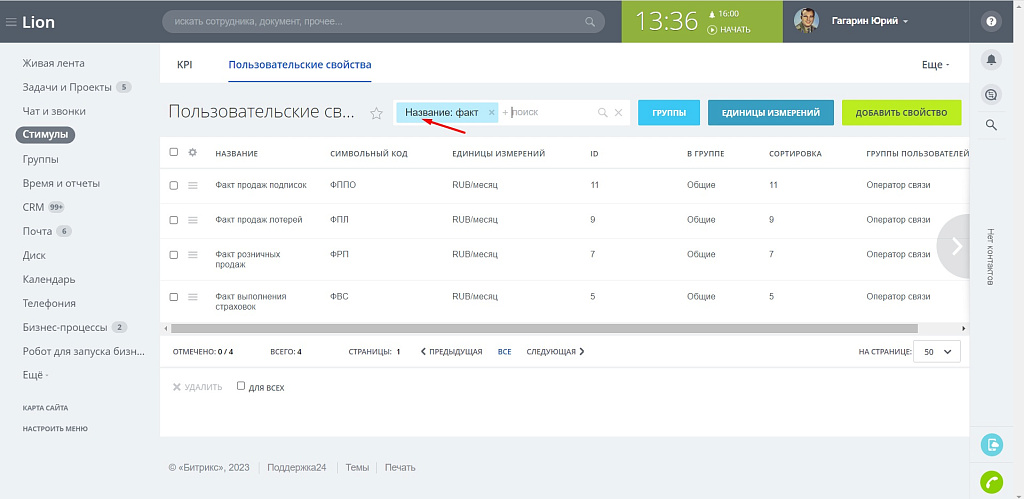Open notifications bell in right panel
Viewport: 1024px width, 499px height.
coord(991,60)
